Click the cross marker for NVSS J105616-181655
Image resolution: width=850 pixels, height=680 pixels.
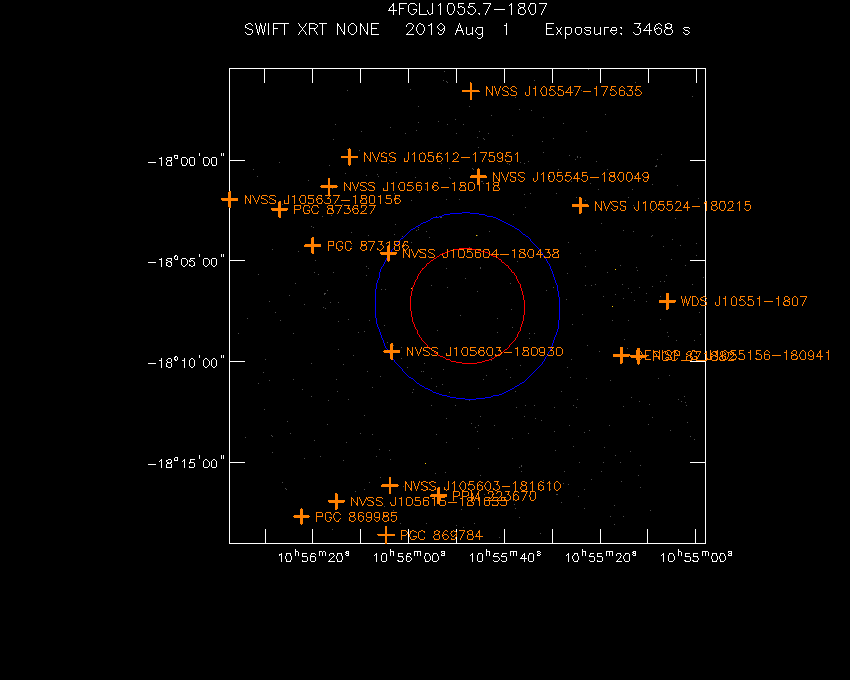point(337,501)
